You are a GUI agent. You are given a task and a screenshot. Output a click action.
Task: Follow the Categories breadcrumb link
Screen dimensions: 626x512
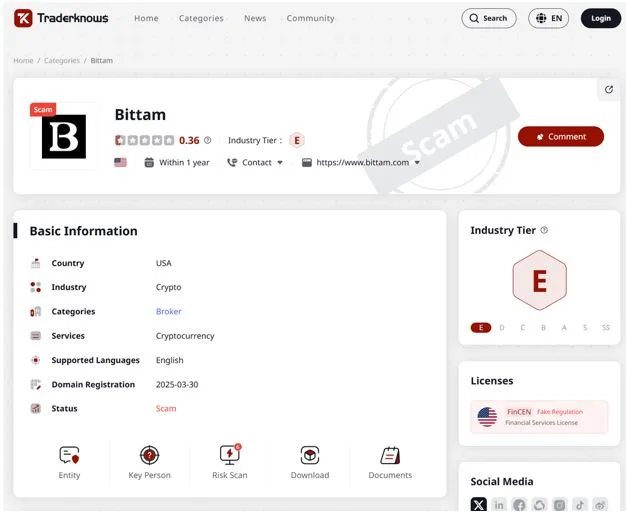[x=62, y=60]
